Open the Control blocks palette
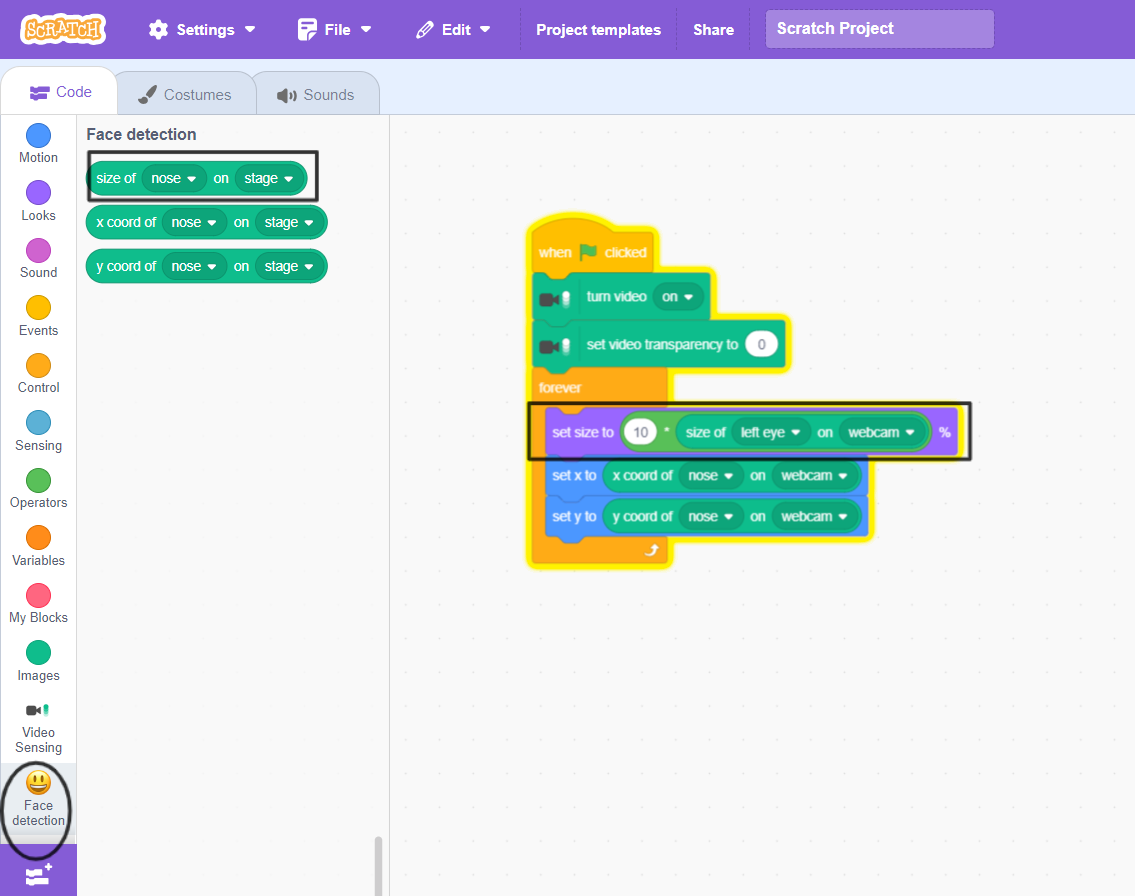This screenshot has width=1135, height=896. click(x=37, y=372)
